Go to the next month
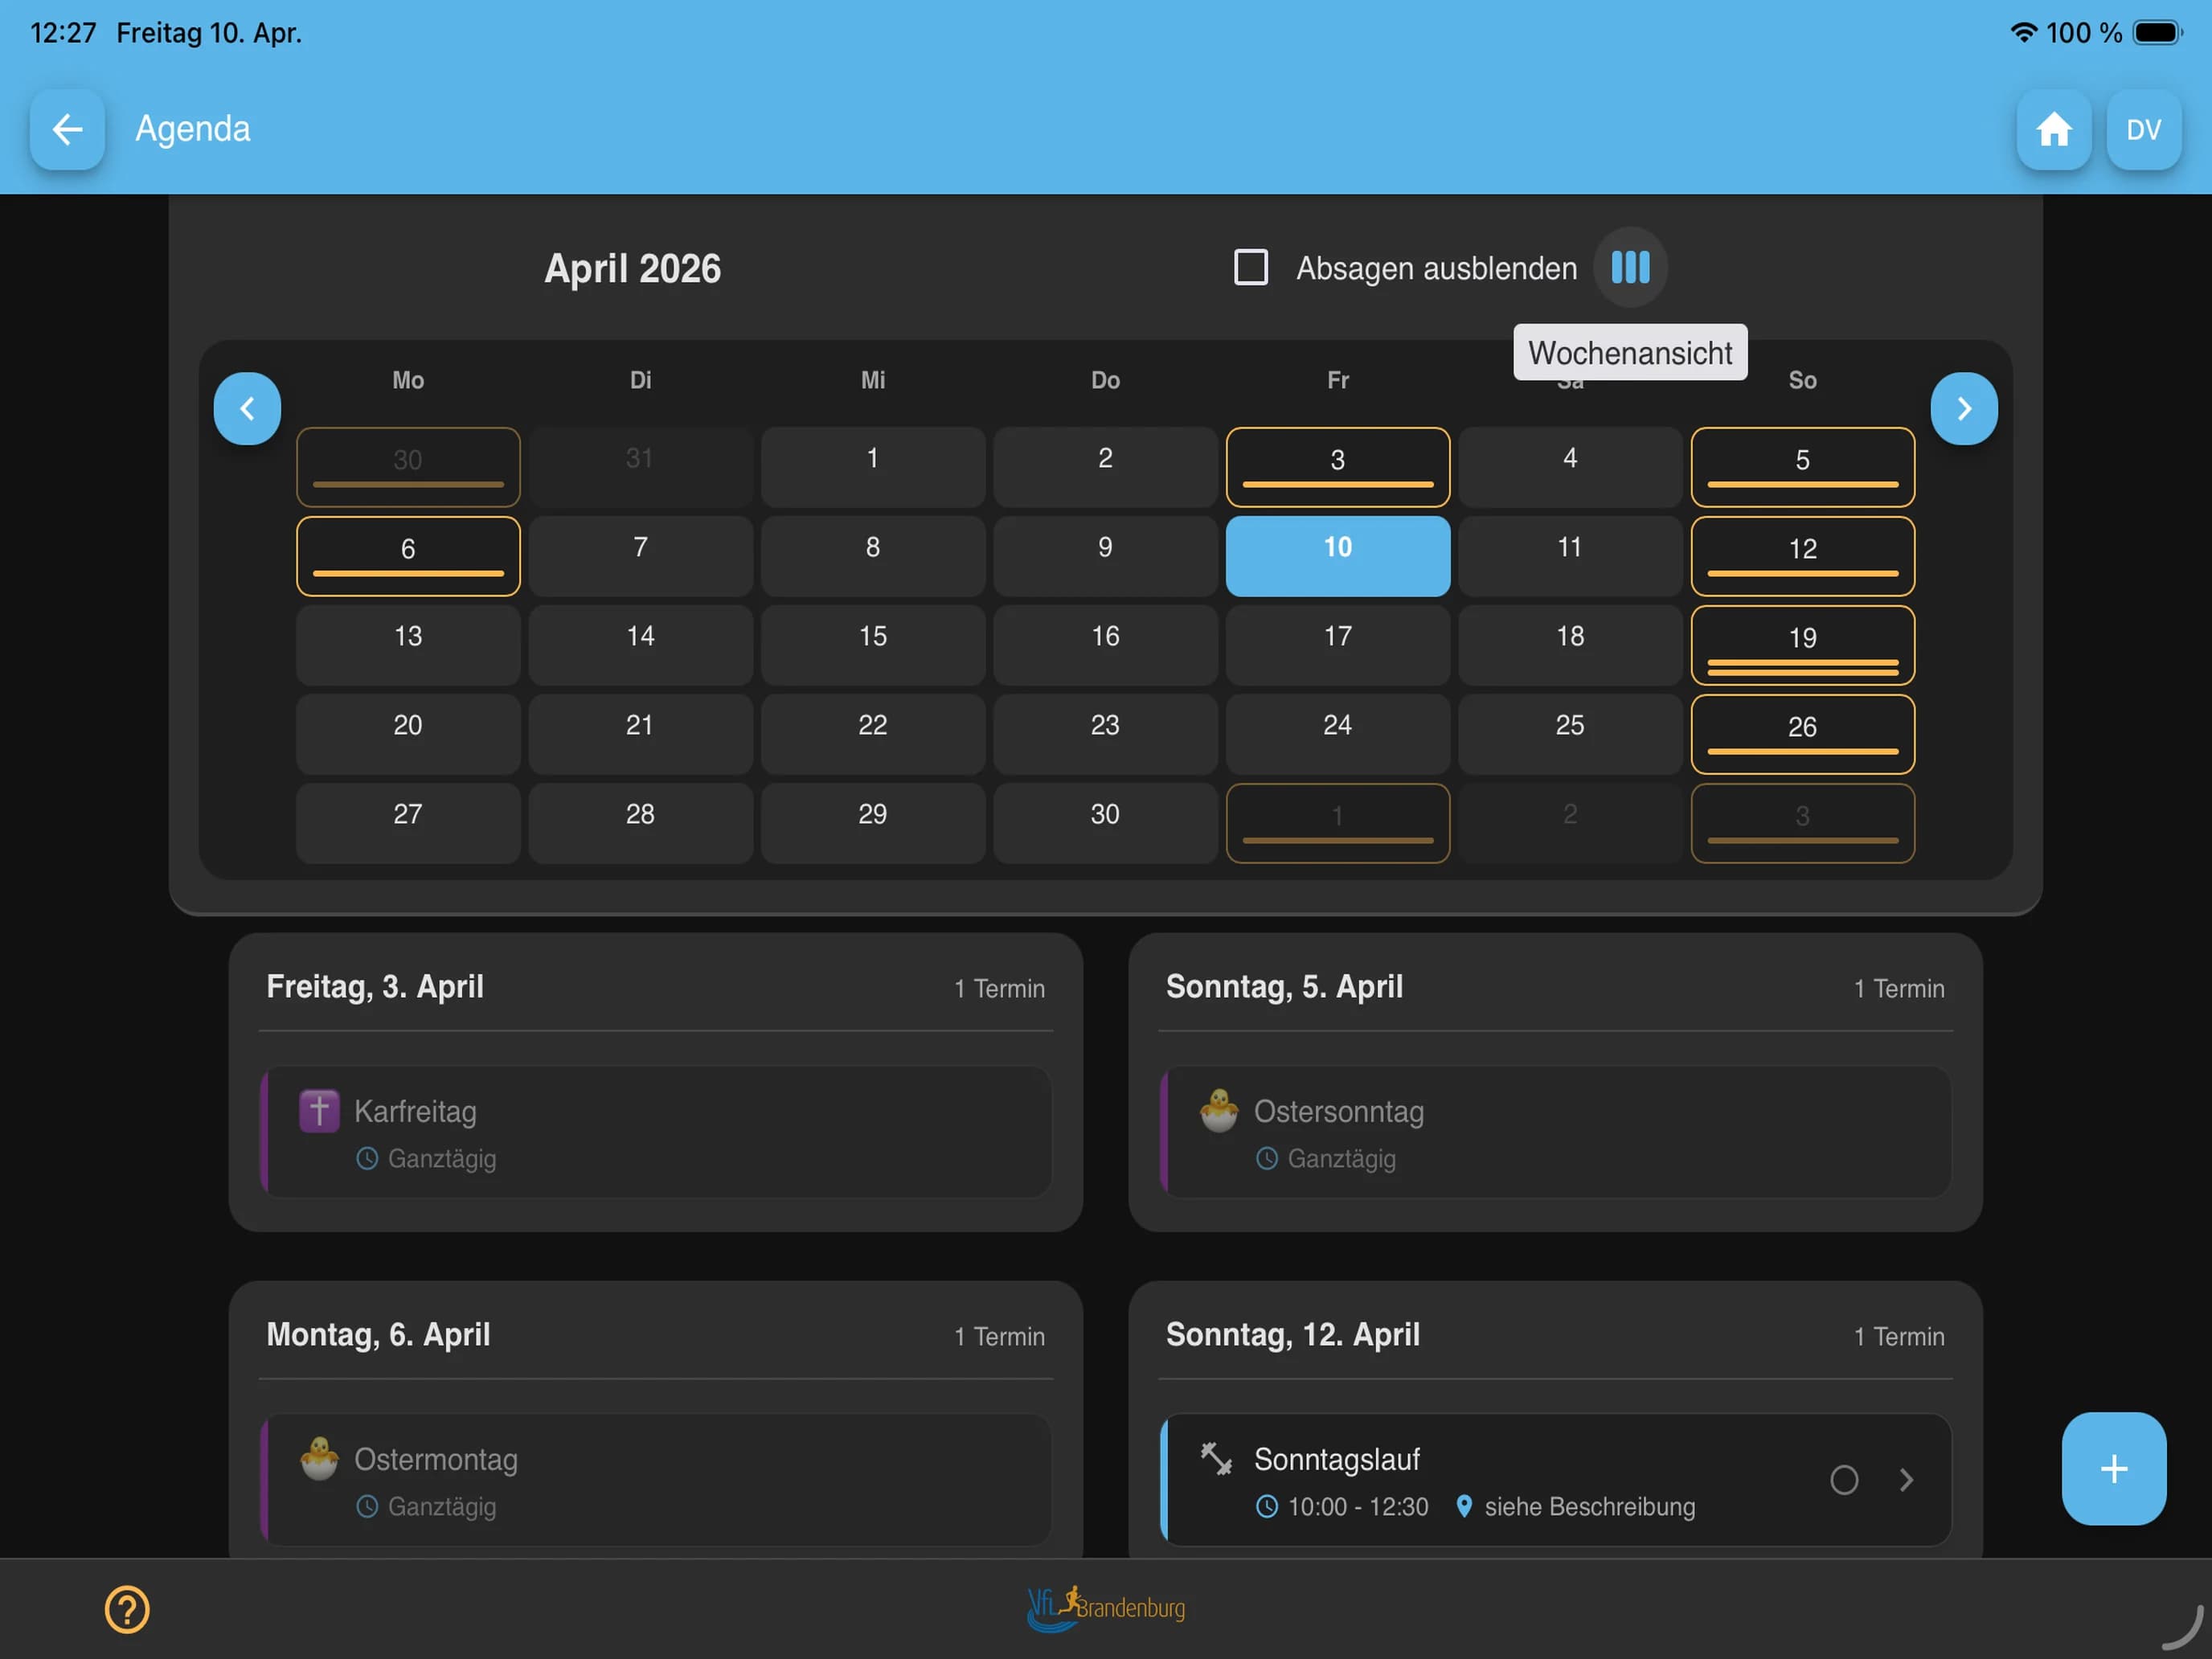Viewport: 2212px width, 1659px height. [x=1964, y=408]
